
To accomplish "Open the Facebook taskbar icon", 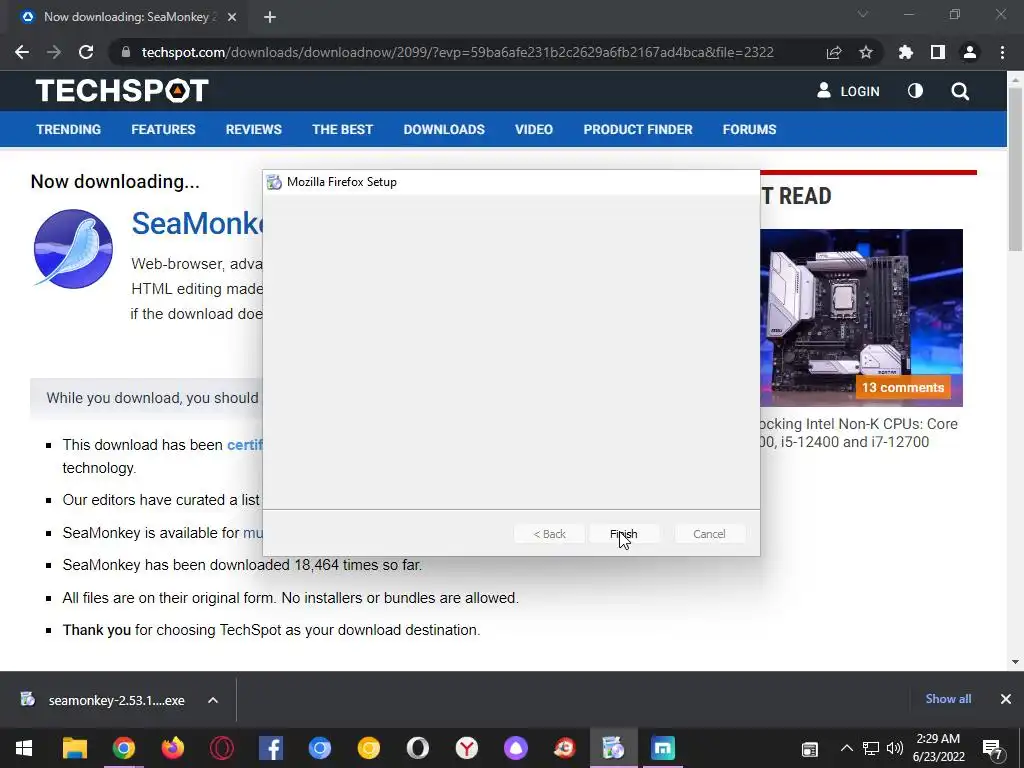I will click(270, 748).
